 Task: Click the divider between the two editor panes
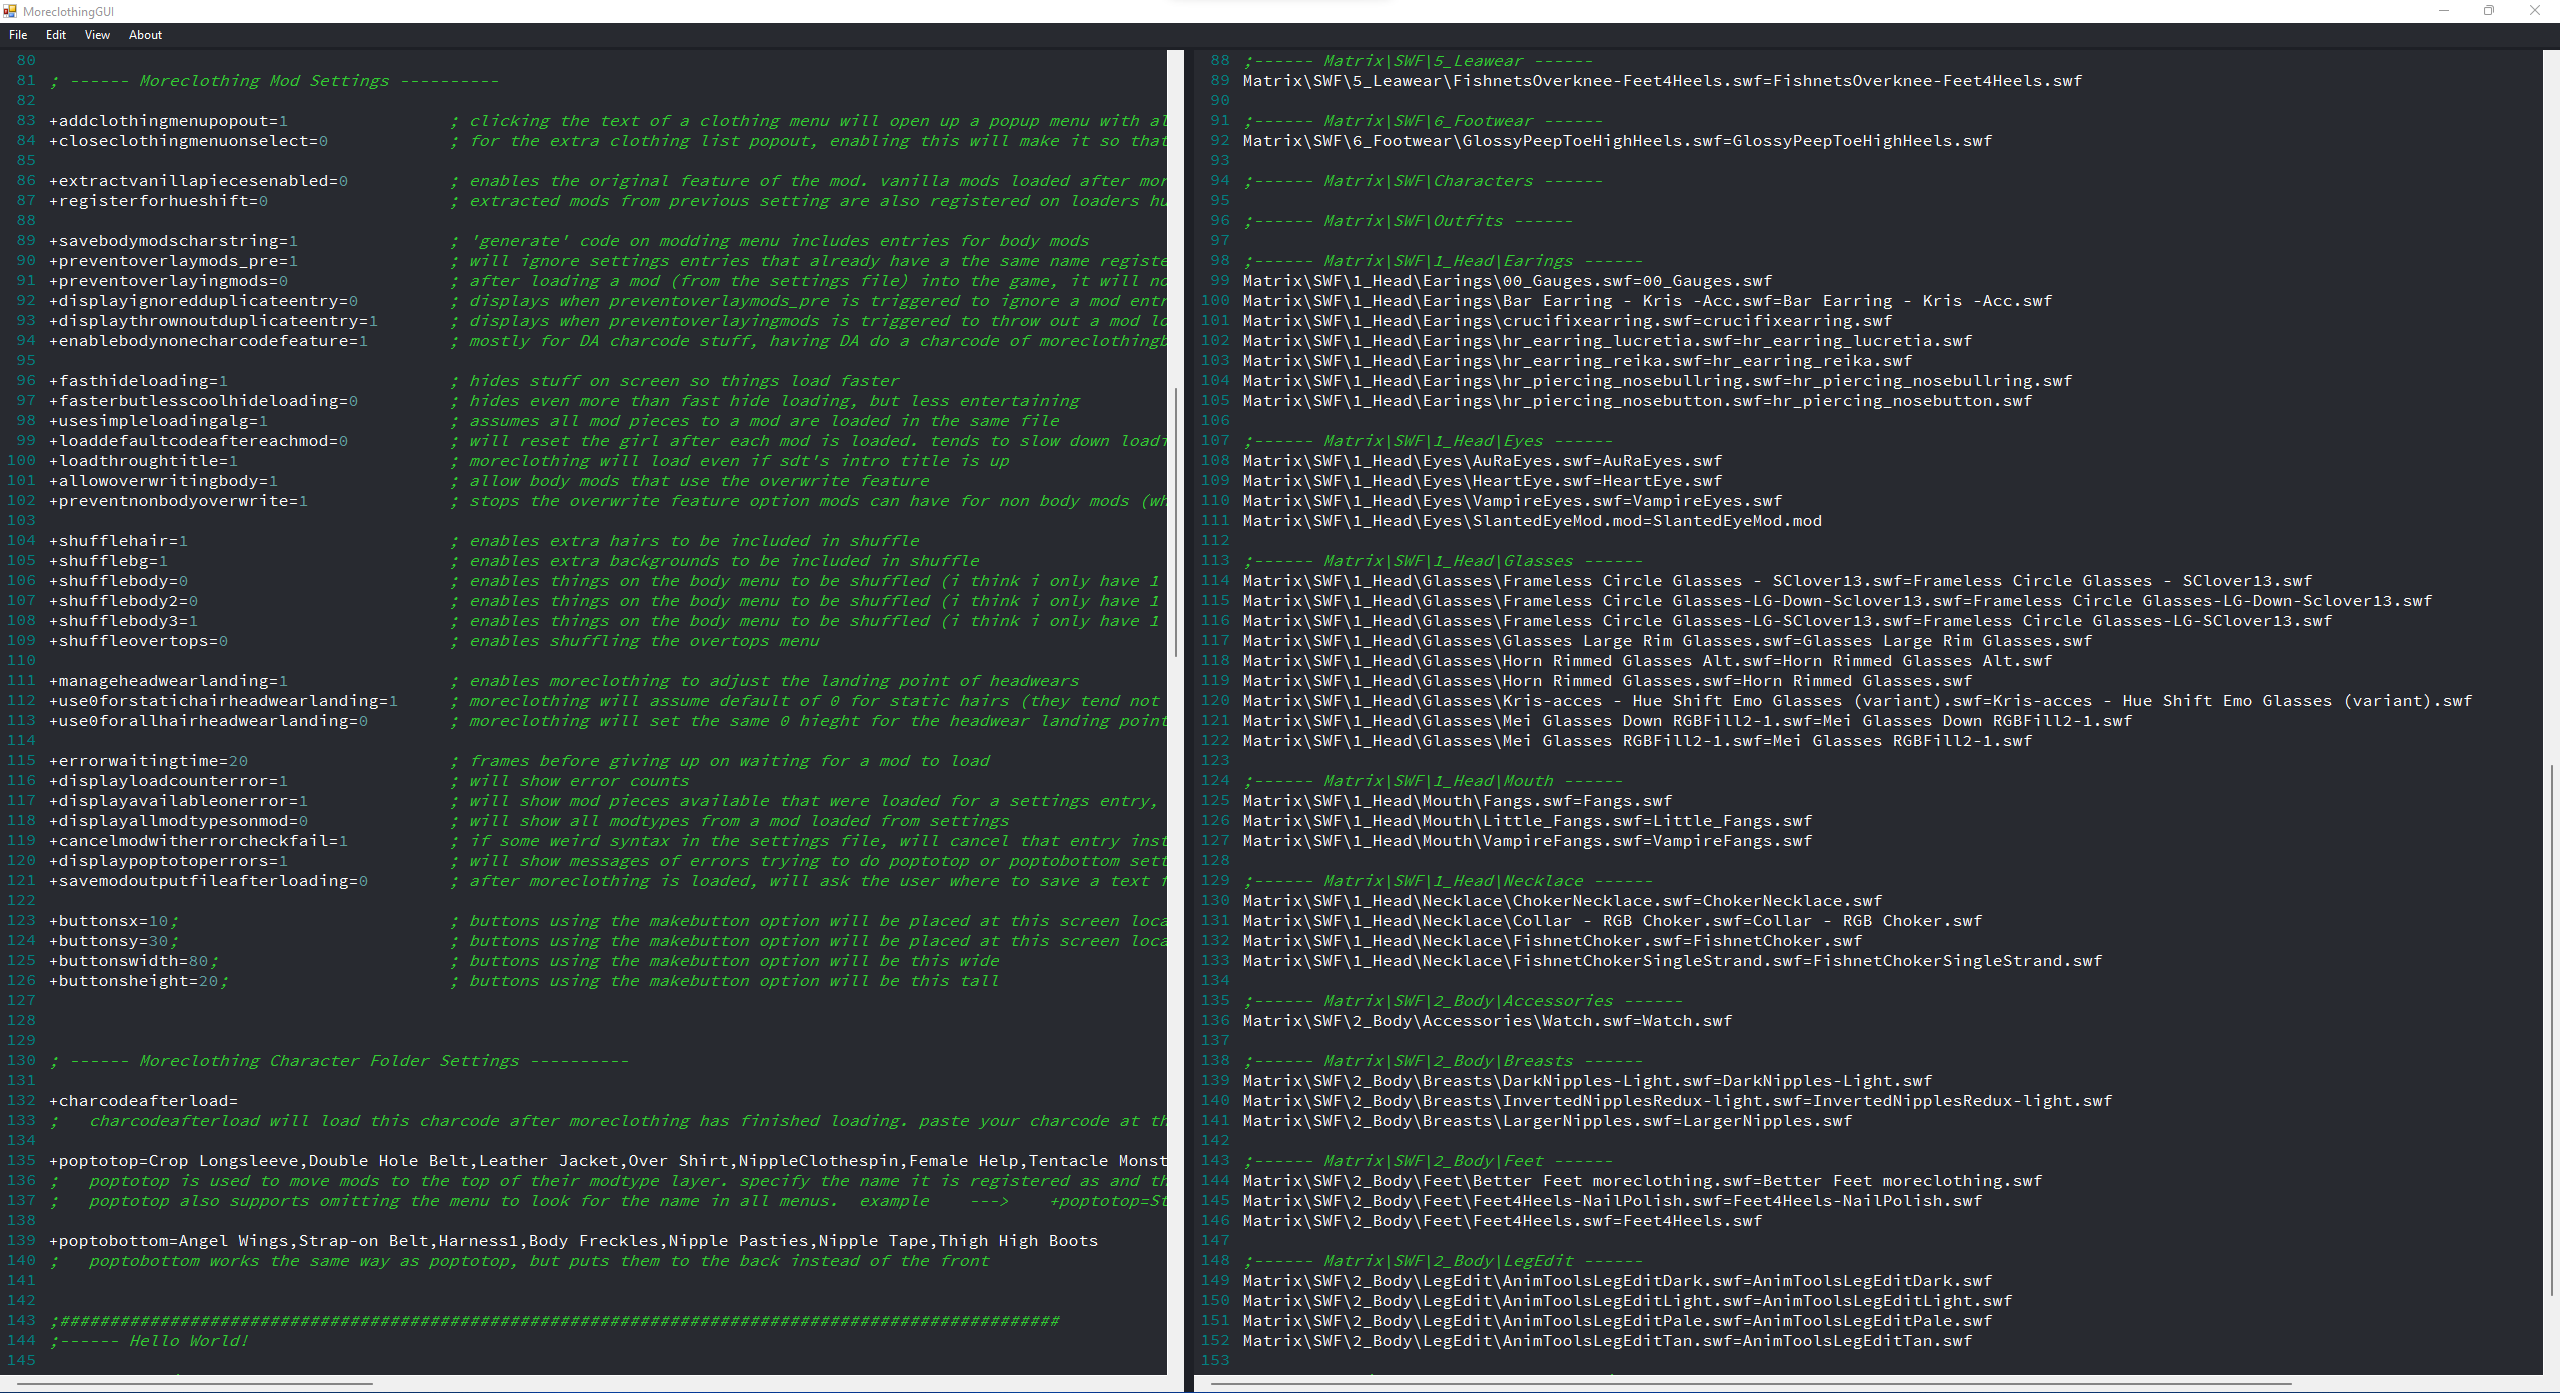(x=1188, y=700)
